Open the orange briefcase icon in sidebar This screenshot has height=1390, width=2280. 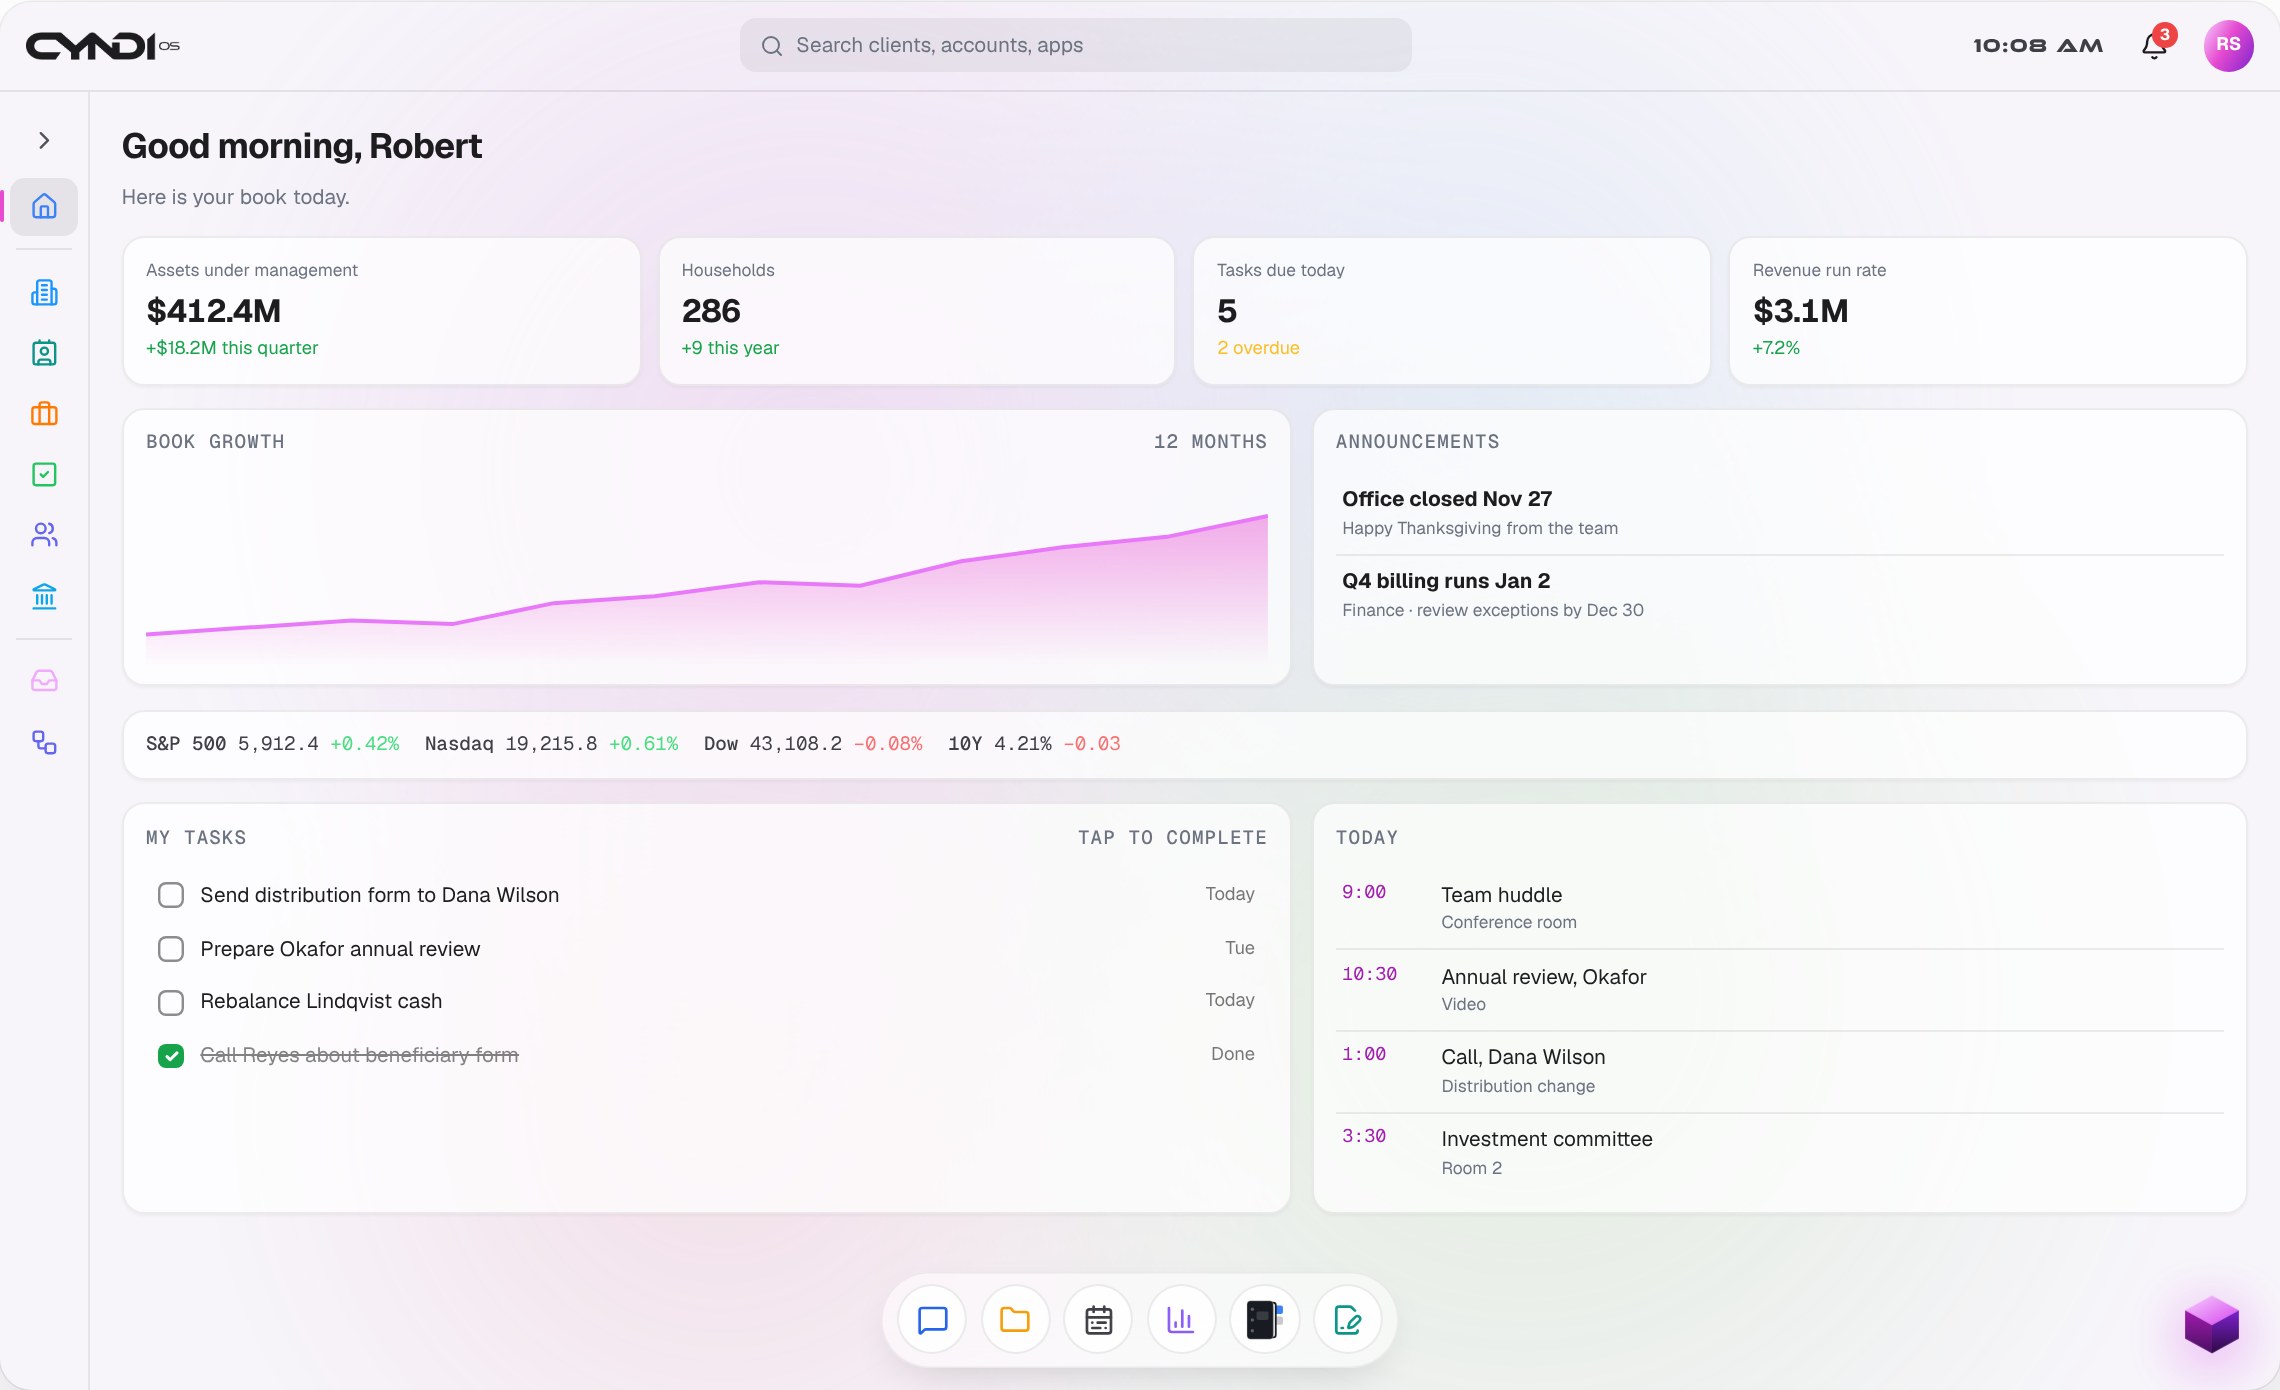tap(44, 414)
